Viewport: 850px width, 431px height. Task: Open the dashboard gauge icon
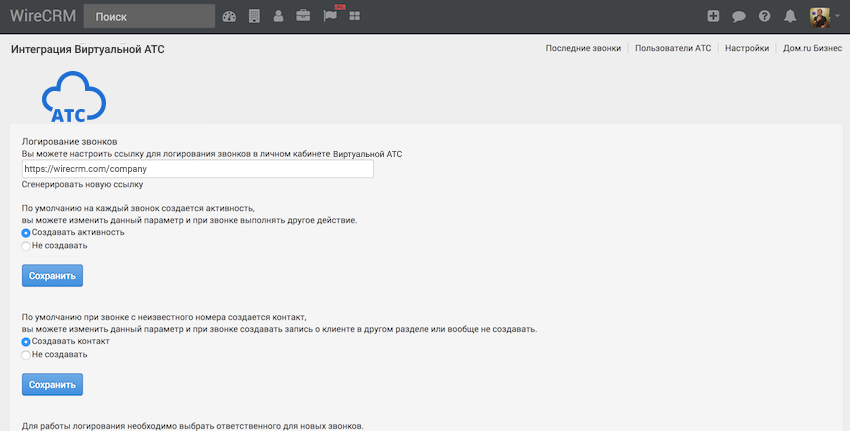pos(230,16)
